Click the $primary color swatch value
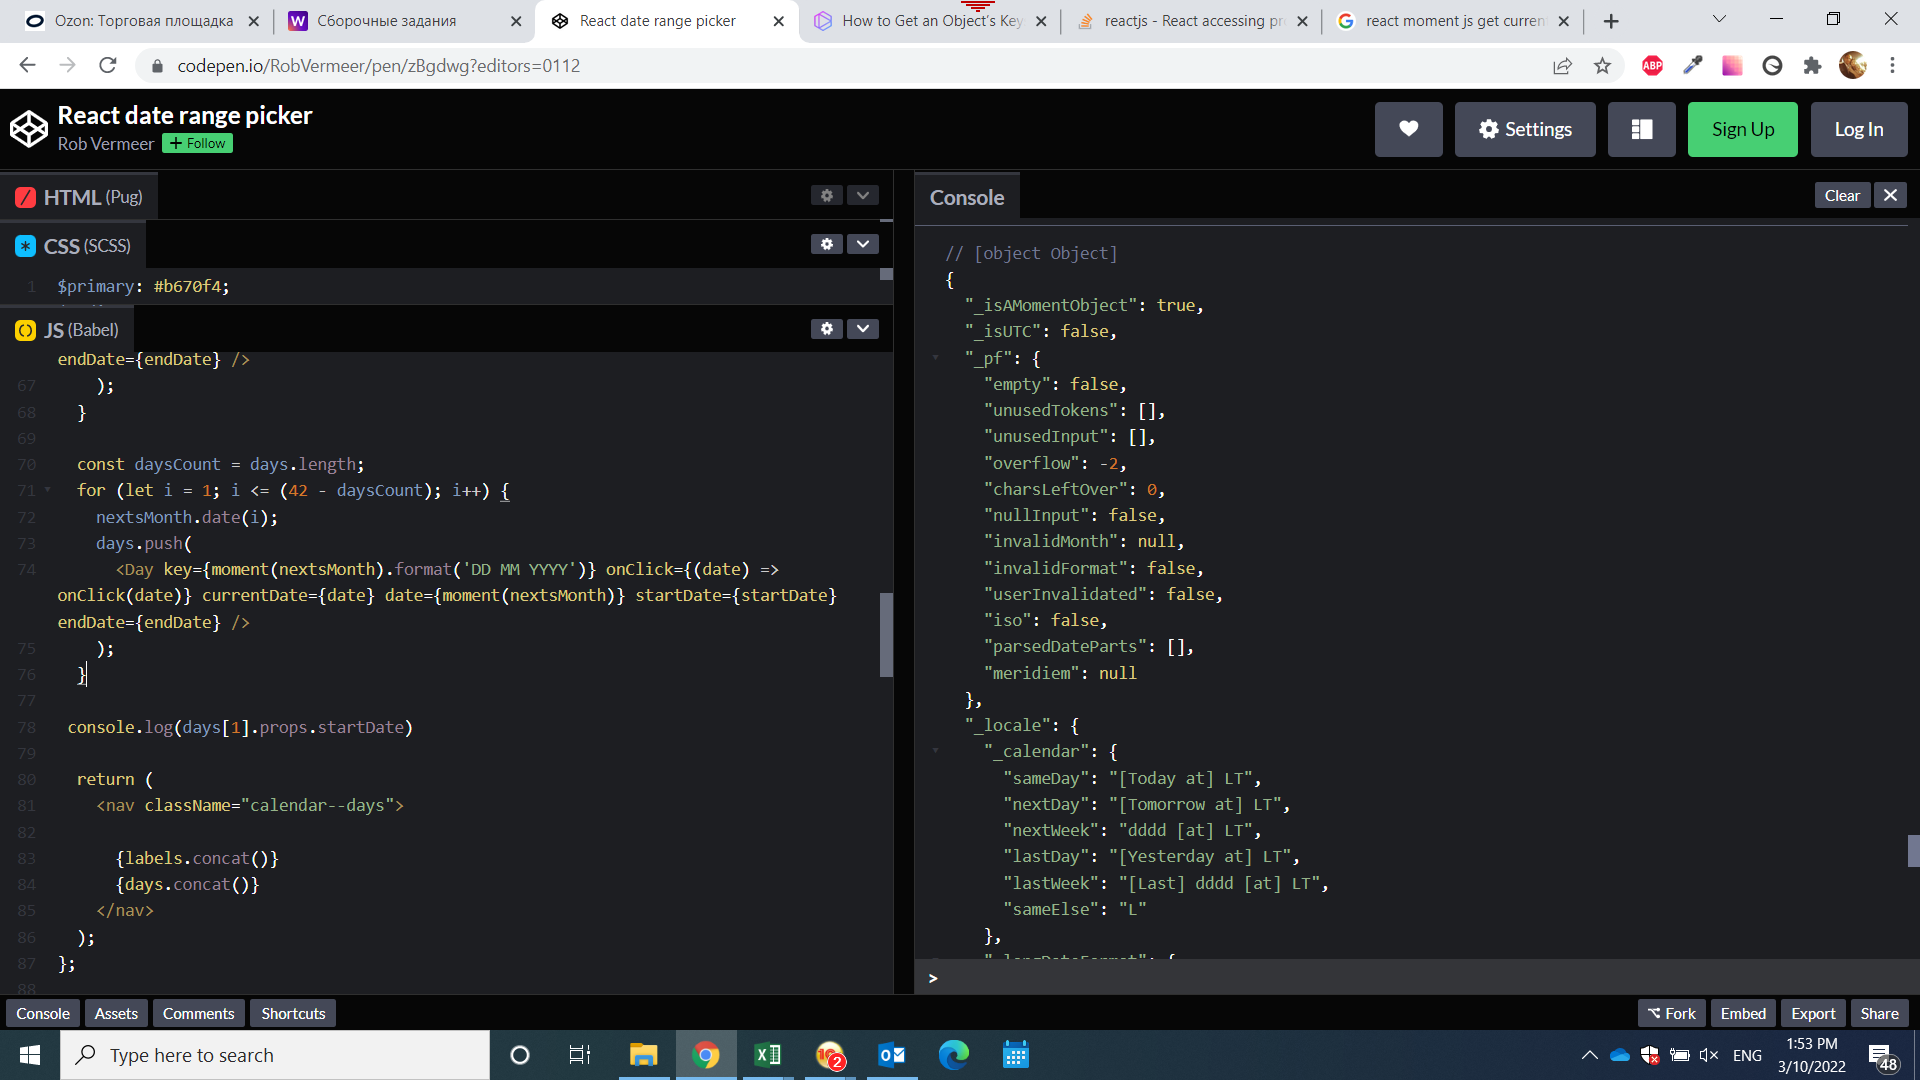This screenshot has width=1920, height=1080. pos(189,285)
